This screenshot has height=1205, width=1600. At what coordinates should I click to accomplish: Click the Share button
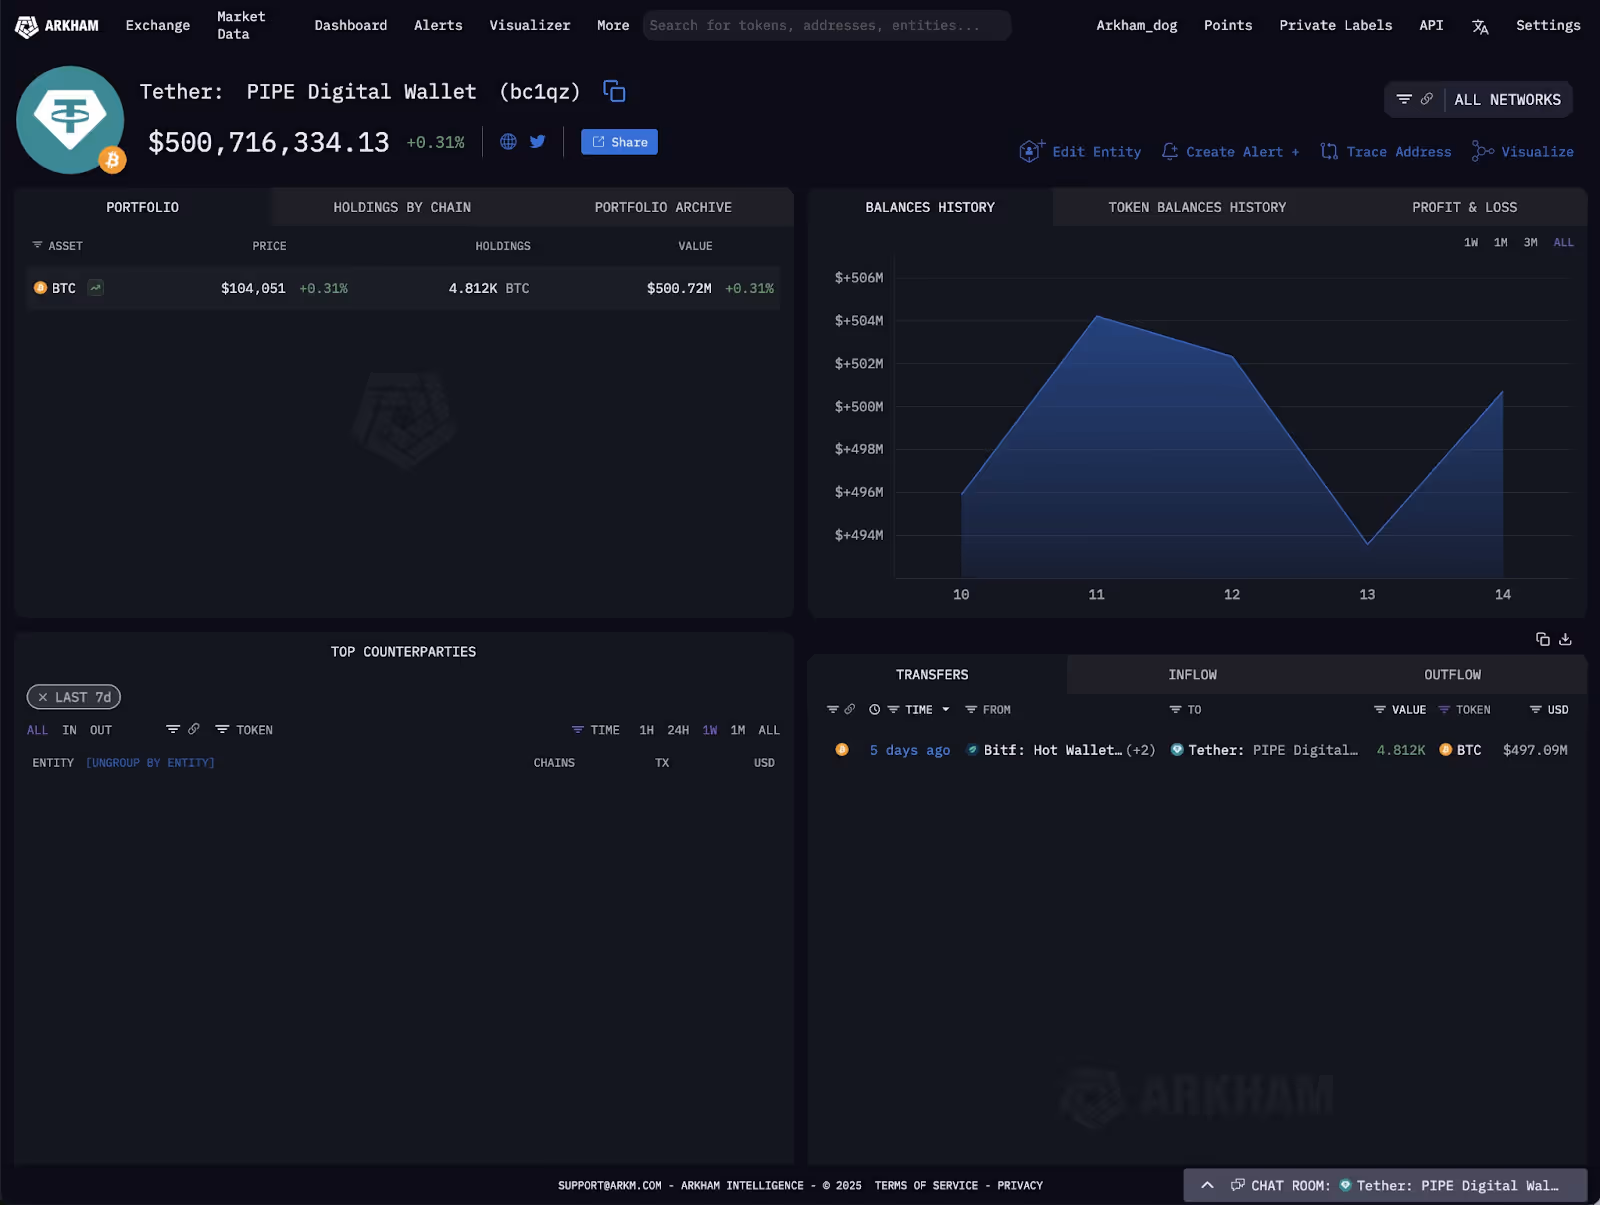point(619,142)
